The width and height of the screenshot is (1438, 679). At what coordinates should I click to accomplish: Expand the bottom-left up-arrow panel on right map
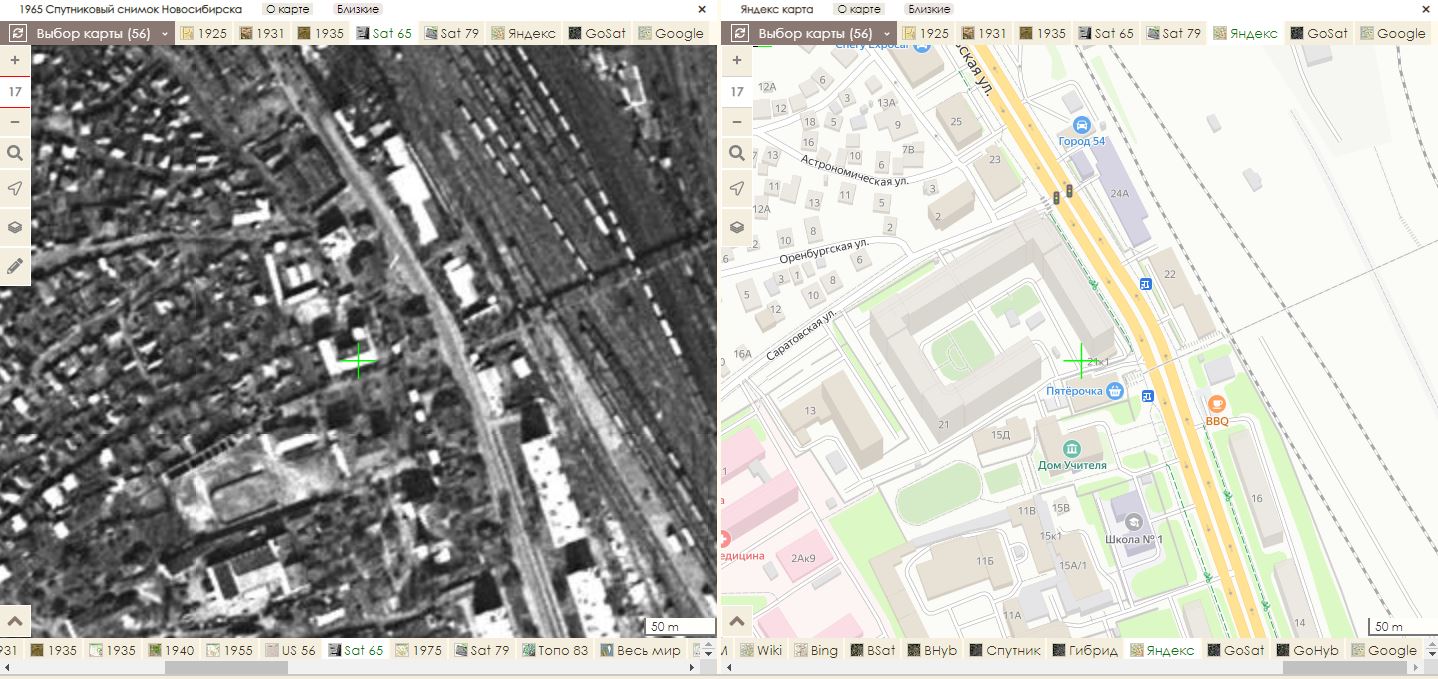point(737,621)
